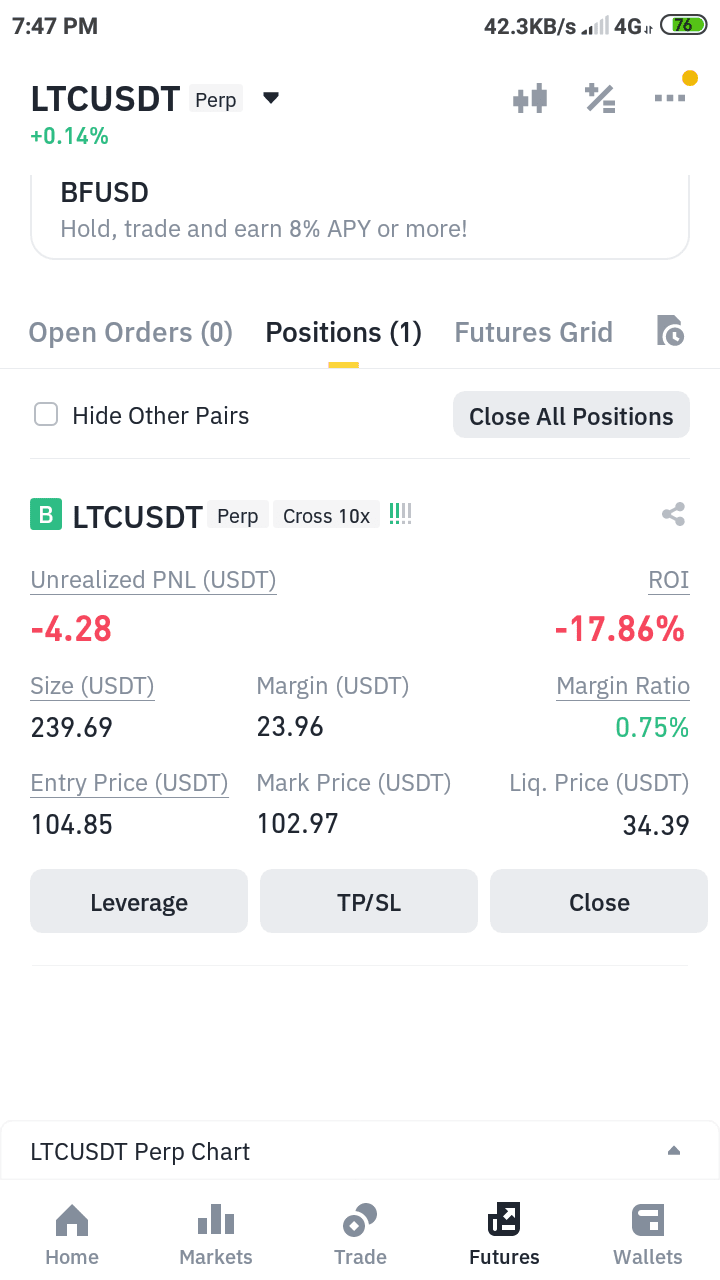Open the candlestick chart icon
This screenshot has width=720, height=1280.
click(530, 99)
